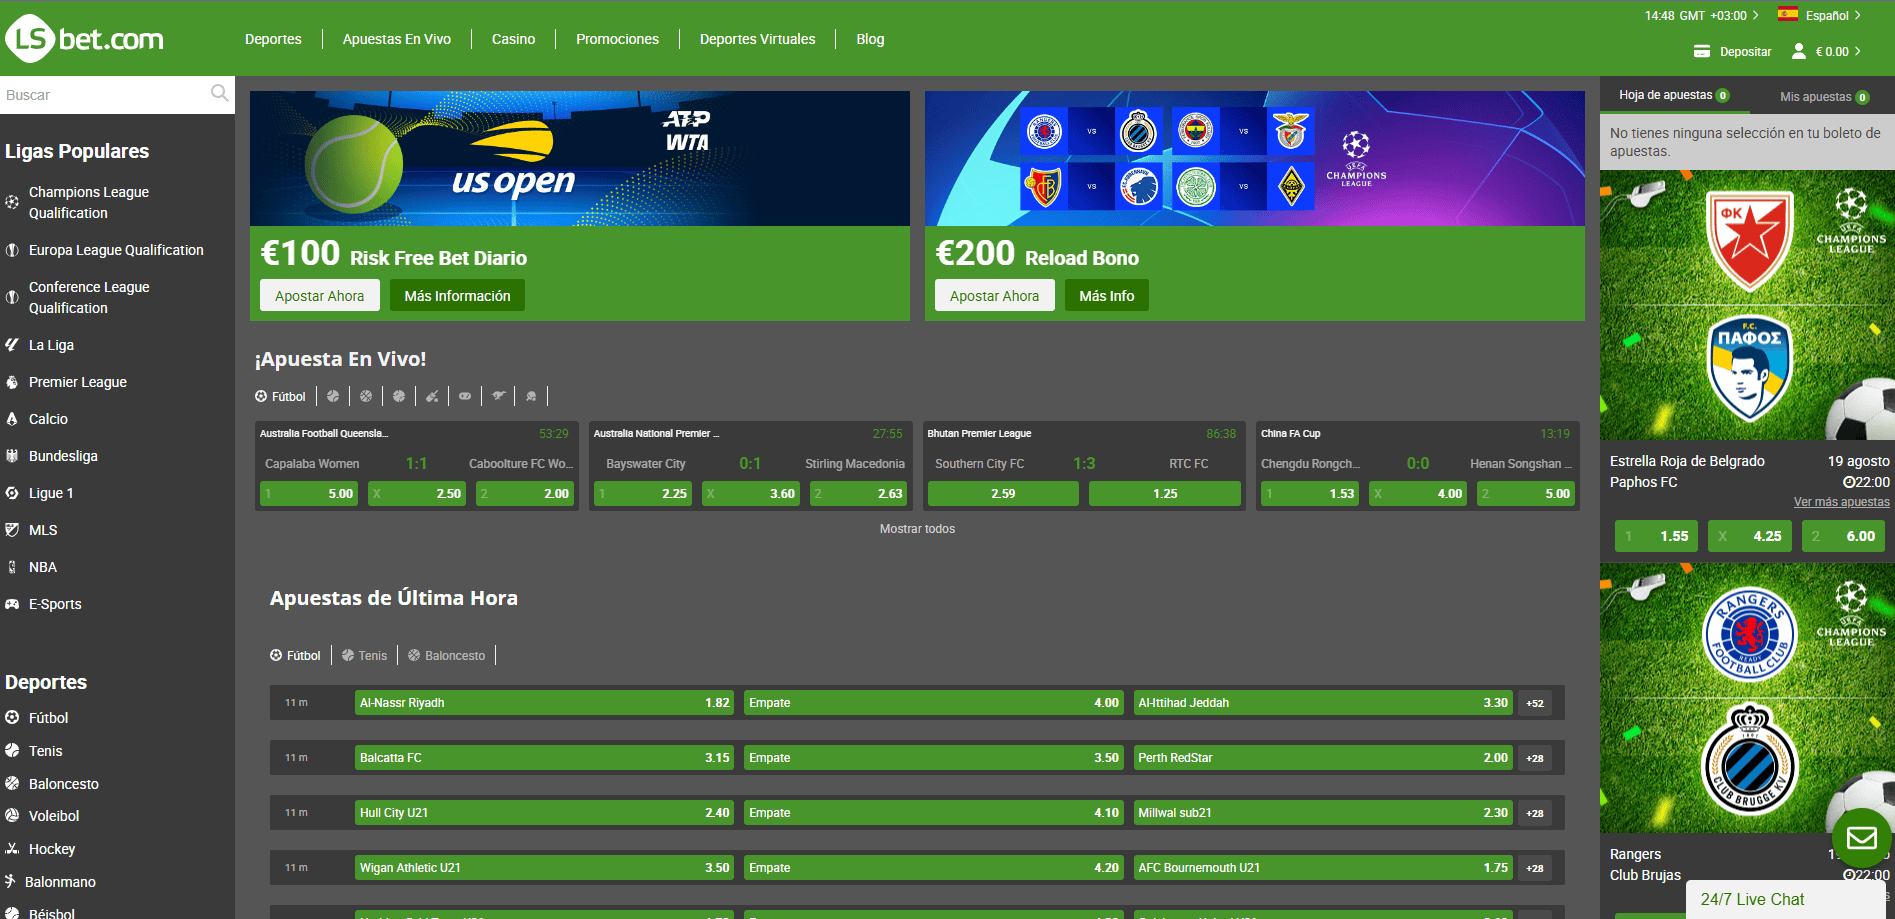Open the search magnifier icon
This screenshot has width=1895, height=919.
219,94
